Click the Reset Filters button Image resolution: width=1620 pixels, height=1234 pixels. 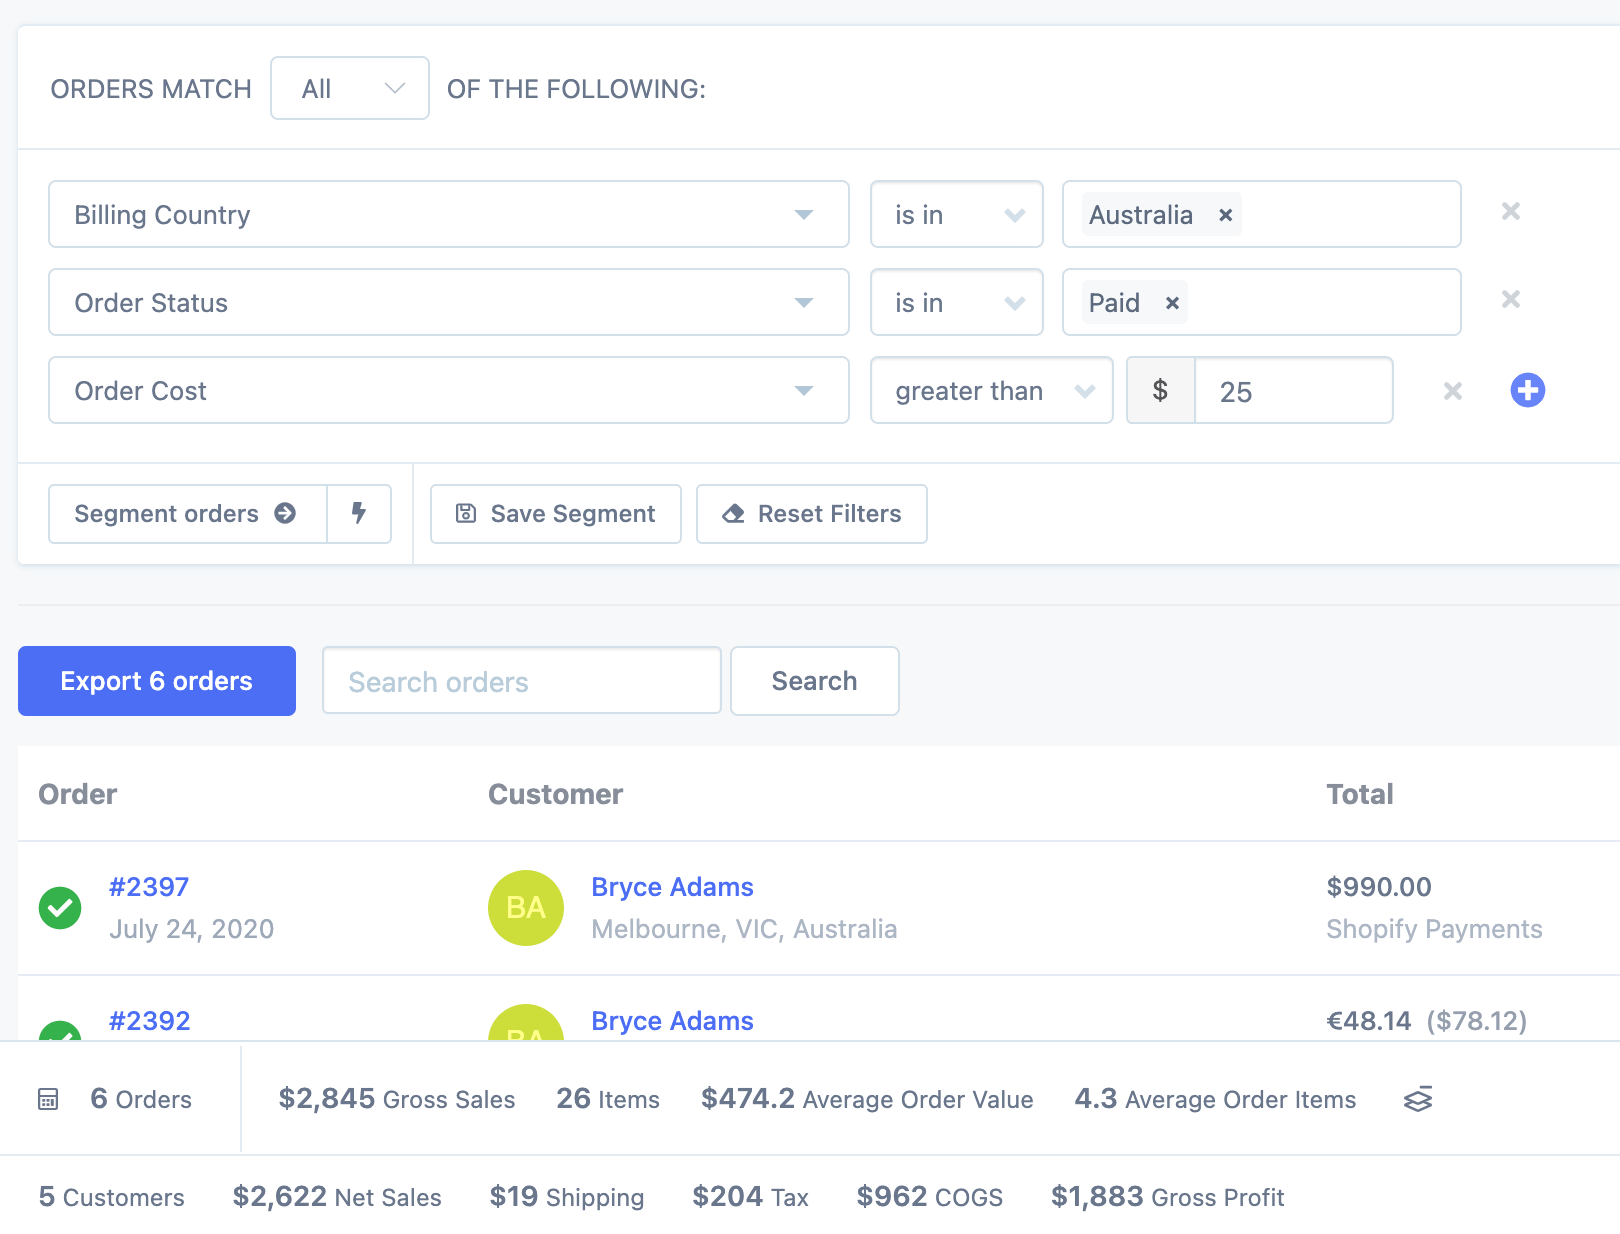(811, 514)
